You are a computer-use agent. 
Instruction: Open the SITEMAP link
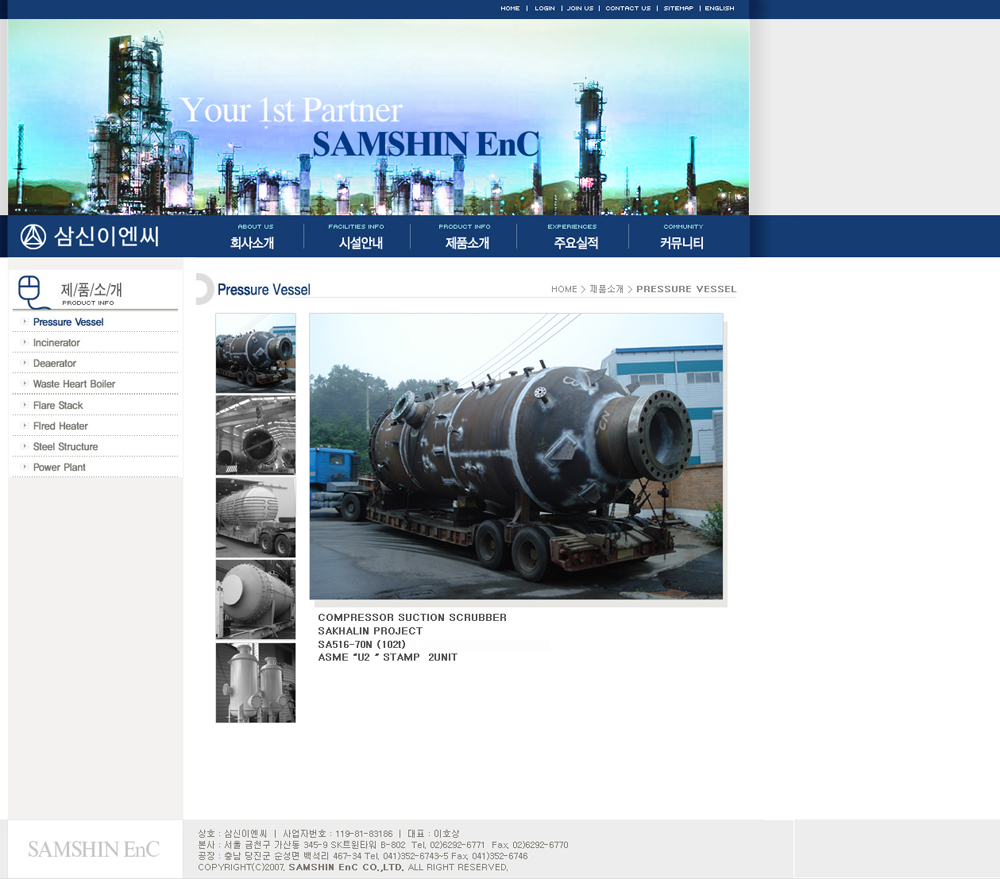pyautogui.click(x=678, y=8)
